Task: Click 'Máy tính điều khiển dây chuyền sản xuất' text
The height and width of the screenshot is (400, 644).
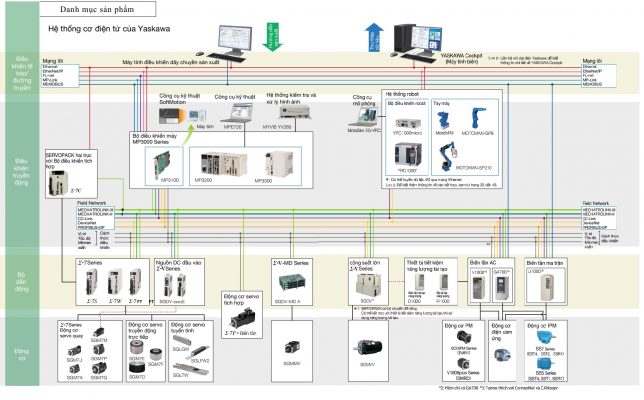Action: tap(171, 62)
